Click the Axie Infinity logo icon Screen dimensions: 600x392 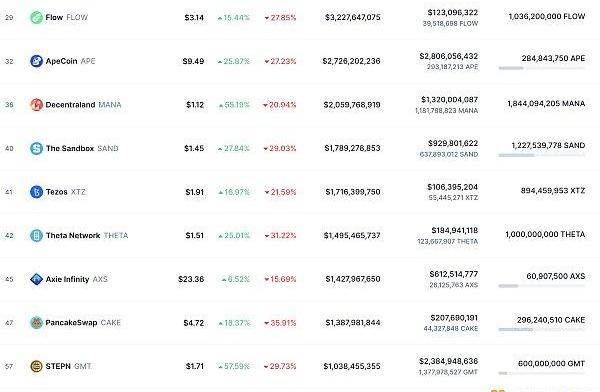click(x=36, y=279)
